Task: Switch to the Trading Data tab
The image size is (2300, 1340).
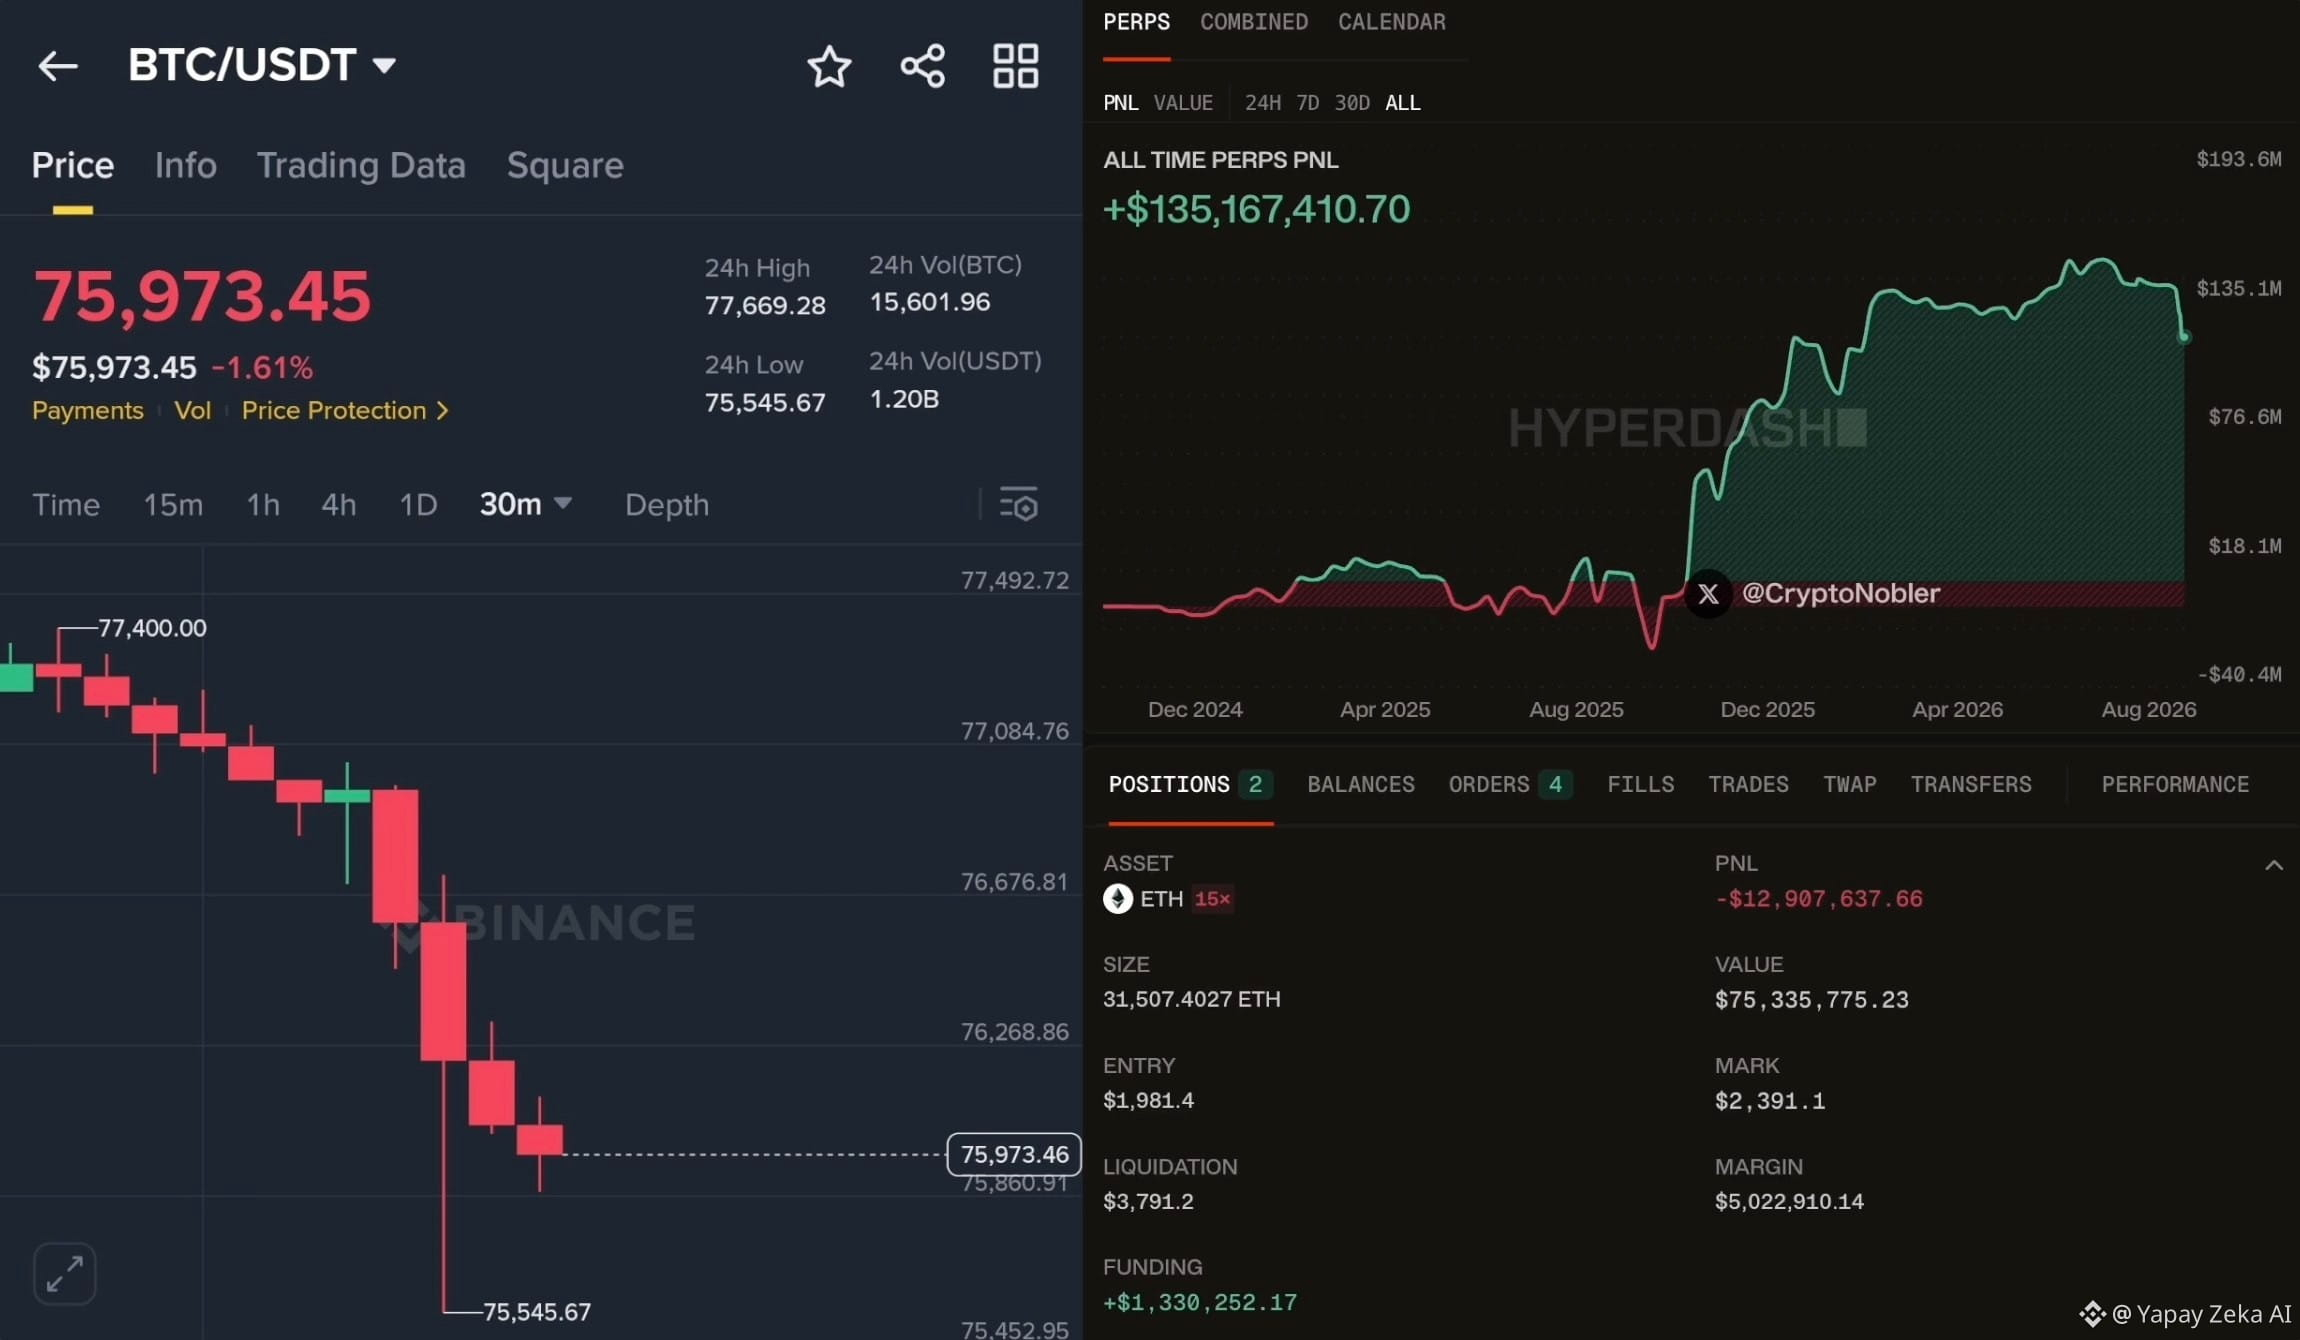Action: (x=361, y=165)
